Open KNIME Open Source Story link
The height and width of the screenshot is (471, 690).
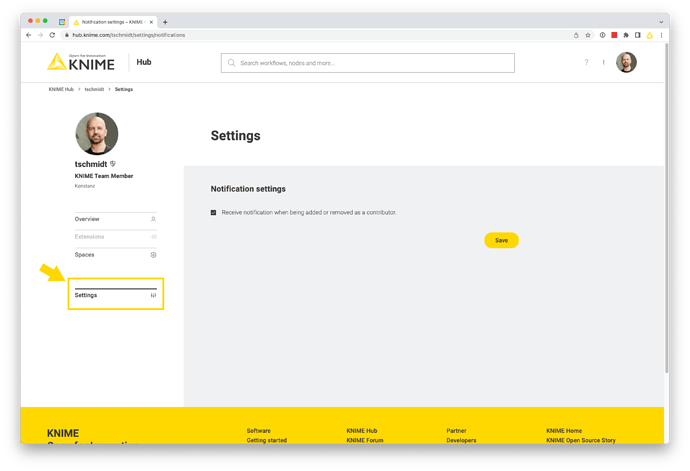581,440
